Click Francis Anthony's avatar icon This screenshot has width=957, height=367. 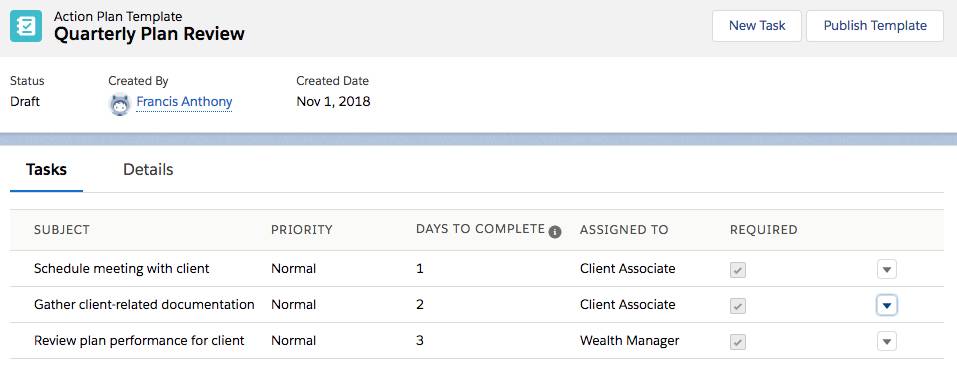[120, 104]
